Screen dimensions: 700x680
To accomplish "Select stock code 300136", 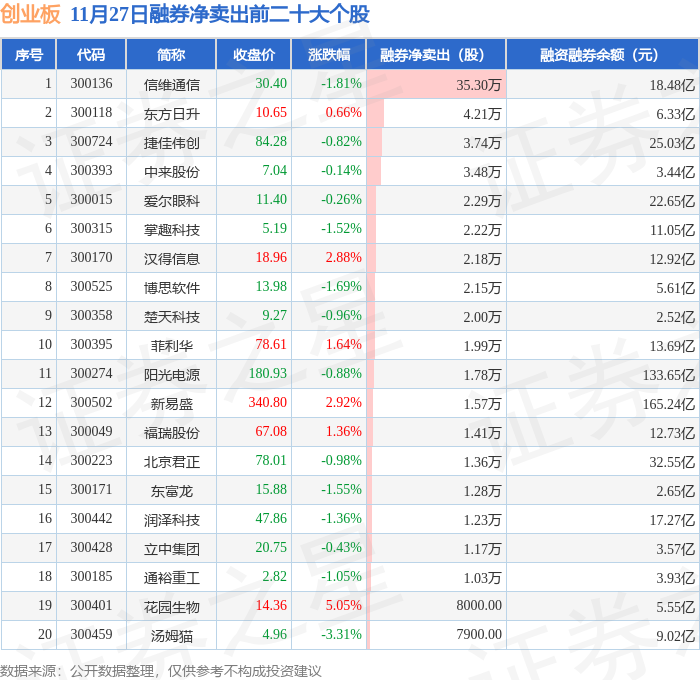I will (91, 83).
